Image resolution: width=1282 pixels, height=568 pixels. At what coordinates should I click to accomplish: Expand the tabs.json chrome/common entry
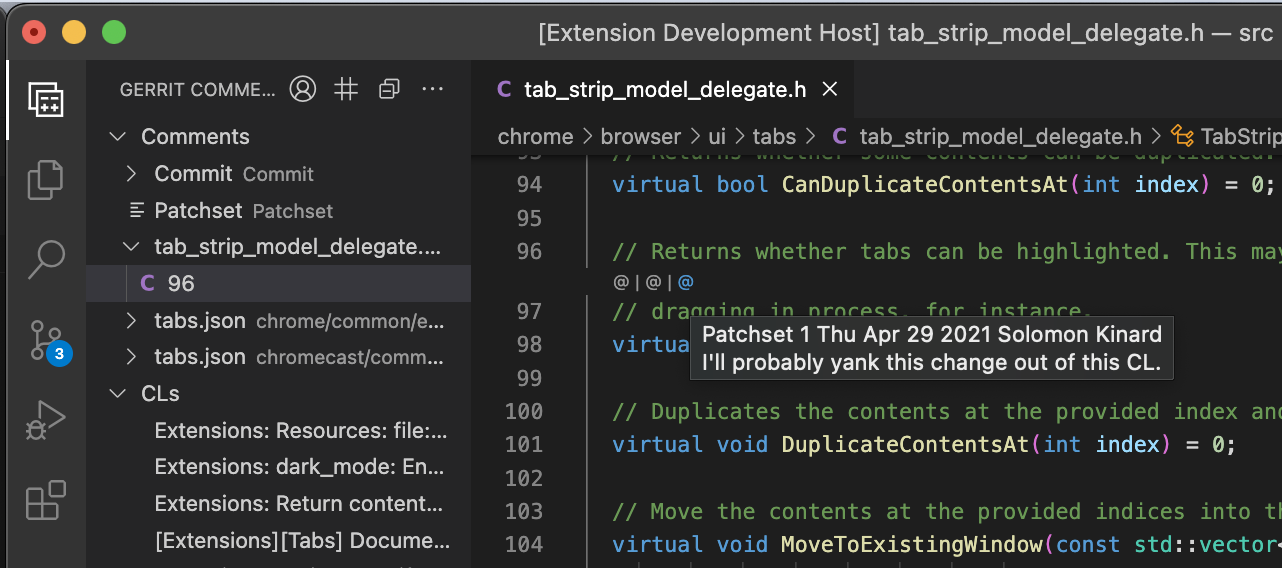132,321
